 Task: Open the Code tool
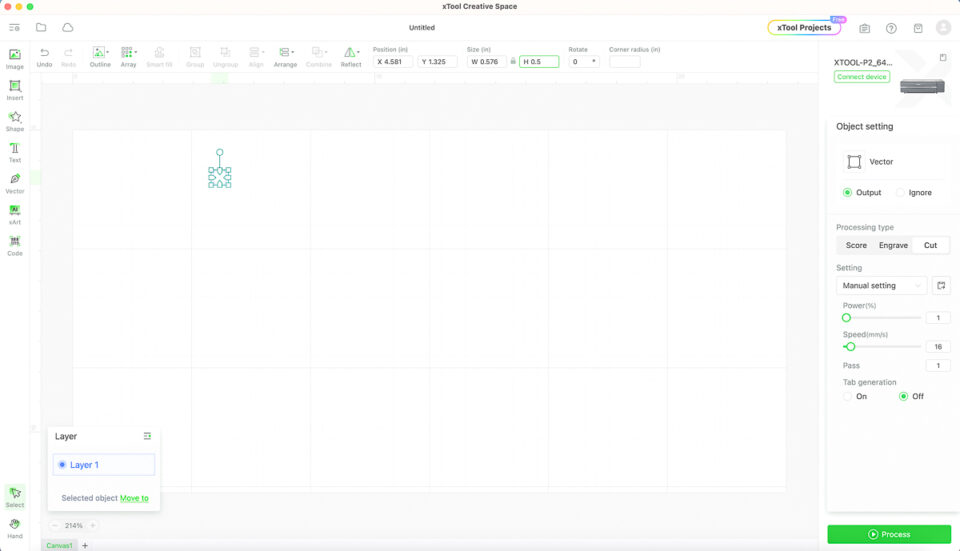click(x=14, y=244)
